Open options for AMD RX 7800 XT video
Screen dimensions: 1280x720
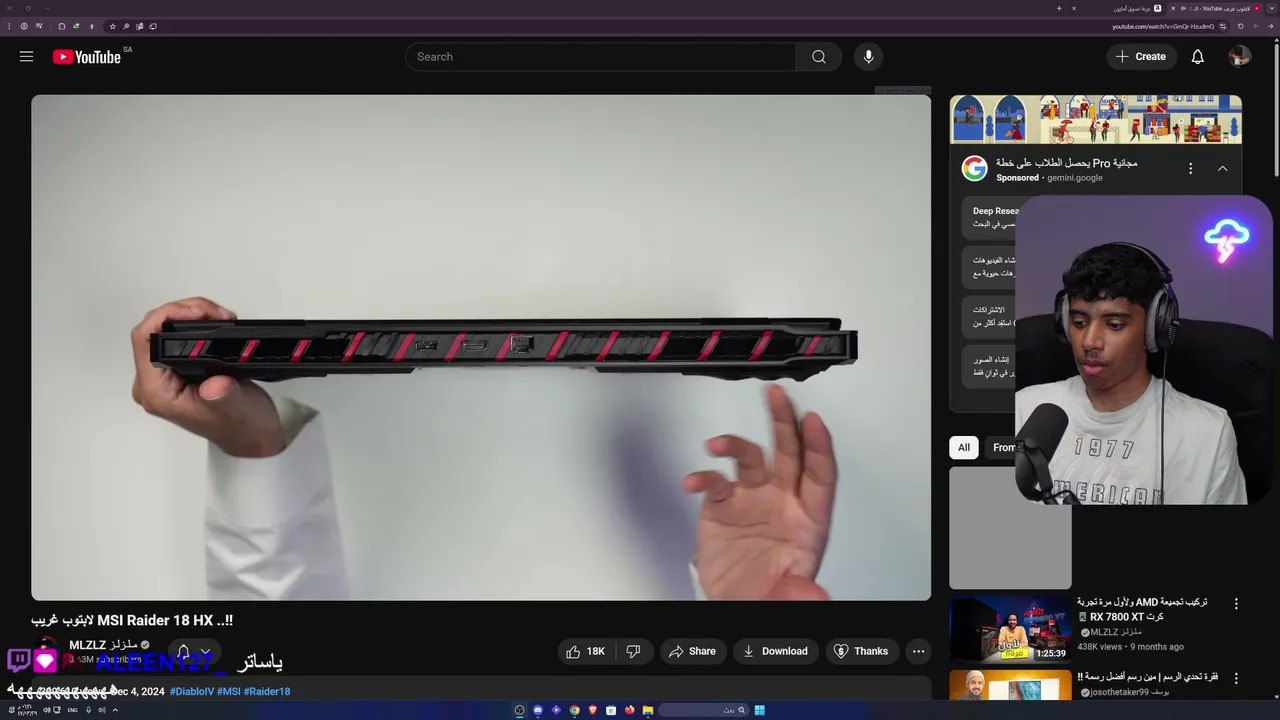(x=1236, y=604)
